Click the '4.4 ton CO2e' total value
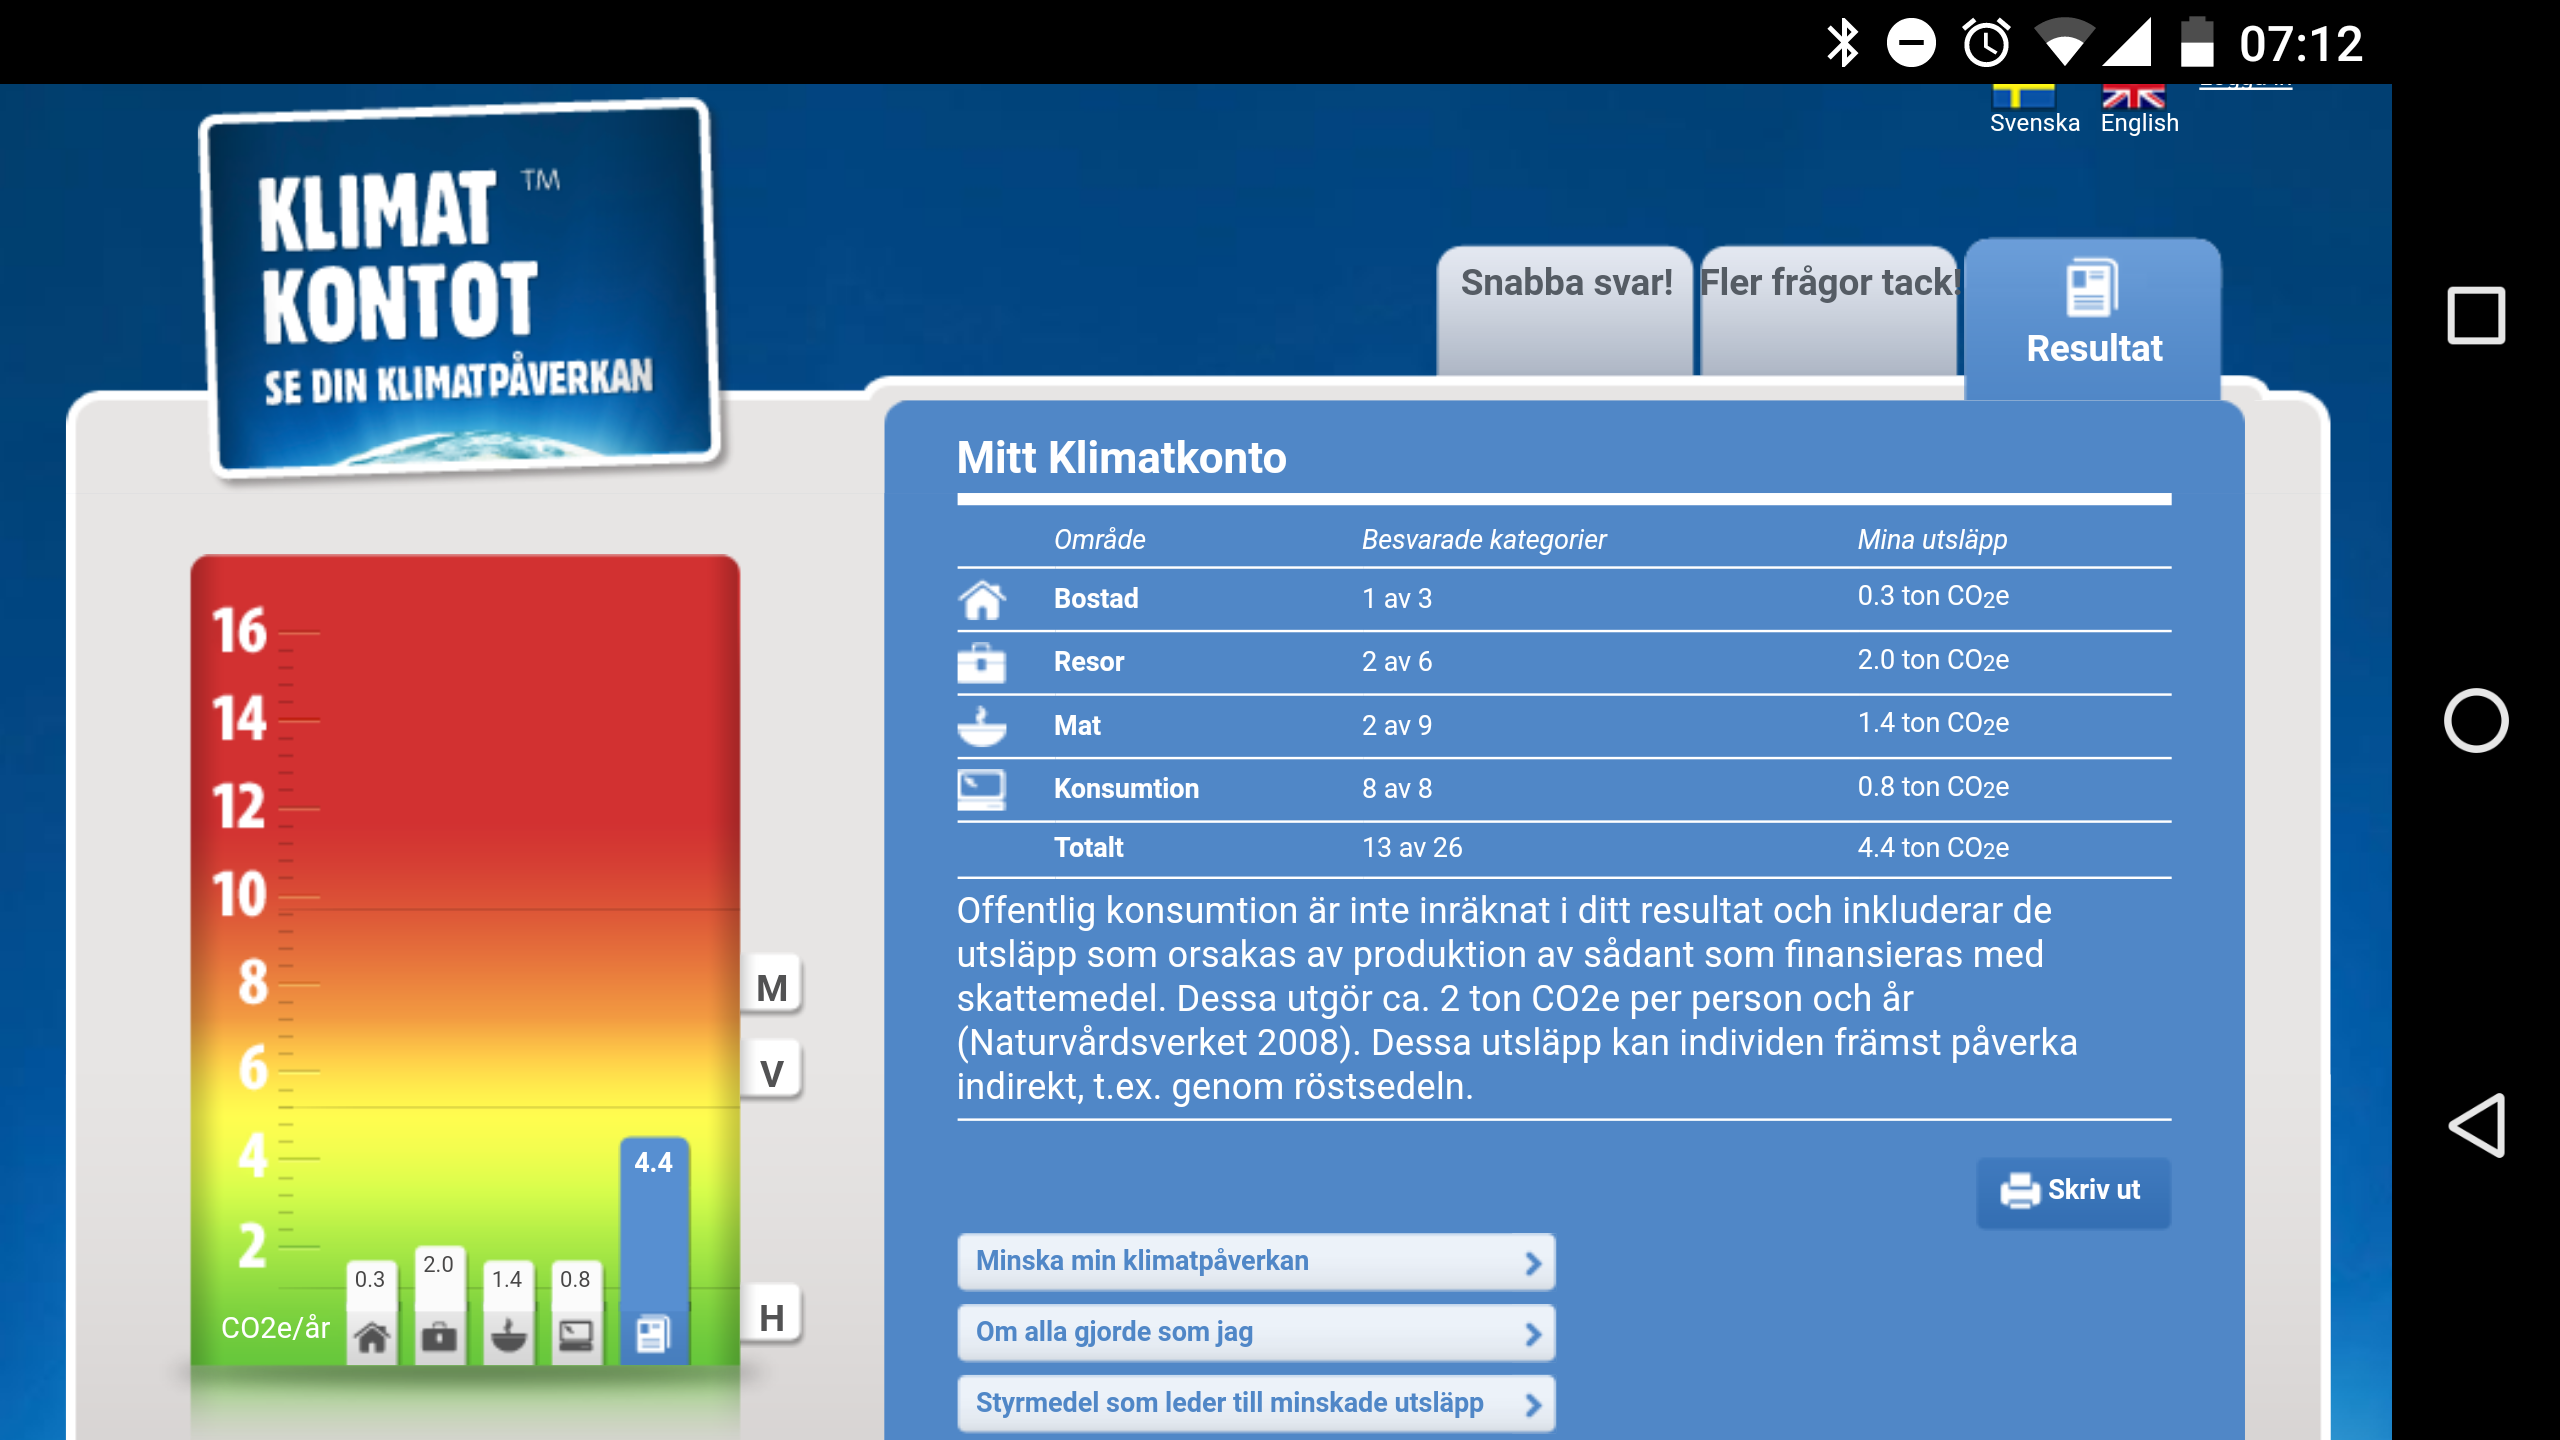Screen dimensions: 2560x1440 1933,848
